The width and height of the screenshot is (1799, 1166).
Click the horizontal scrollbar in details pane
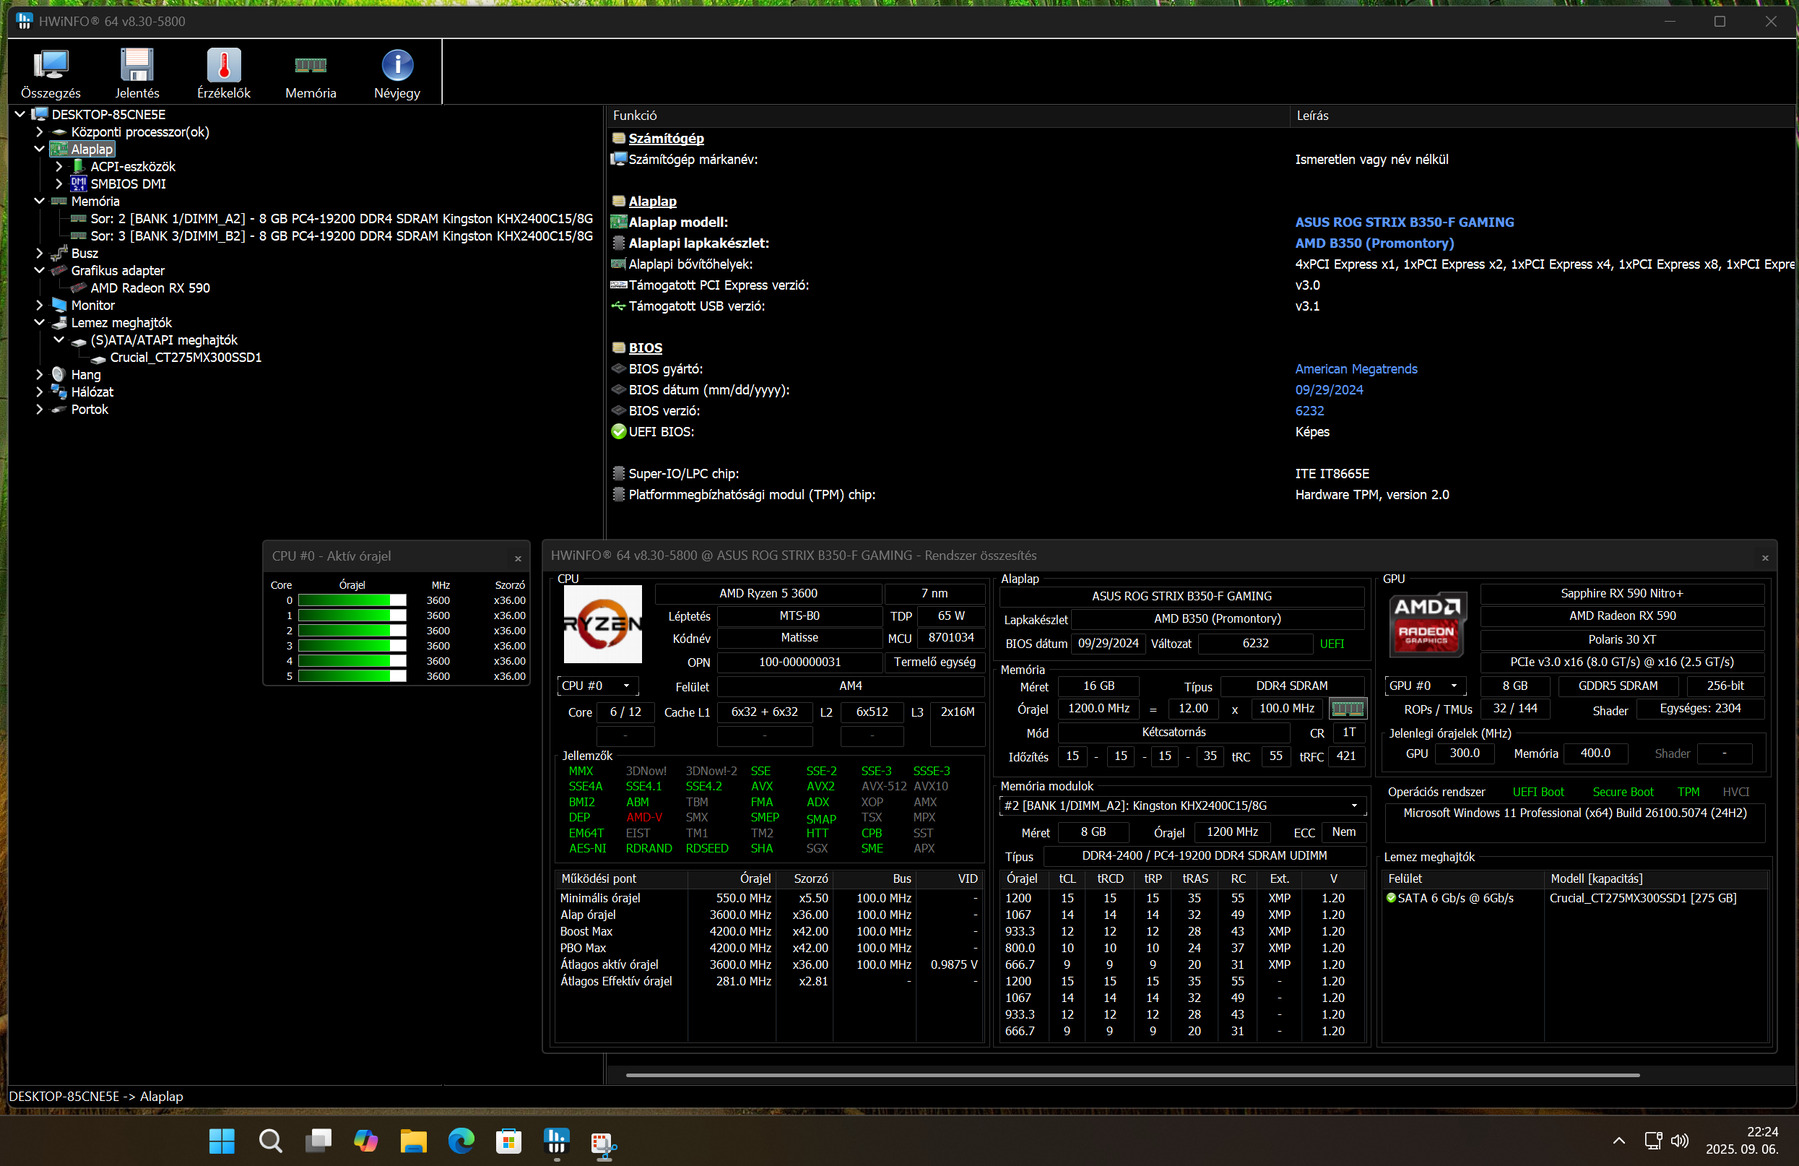click(x=1133, y=1075)
